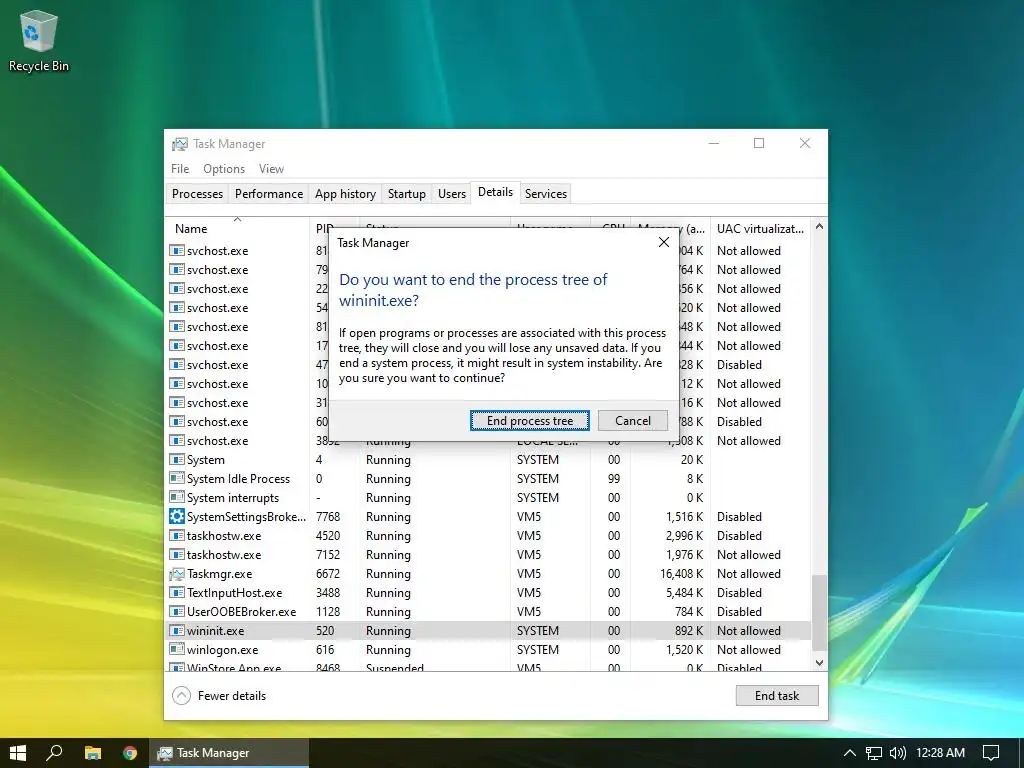Viewport: 1024px width, 768px height.
Task: Cancel the end process dialog
Action: pos(633,421)
